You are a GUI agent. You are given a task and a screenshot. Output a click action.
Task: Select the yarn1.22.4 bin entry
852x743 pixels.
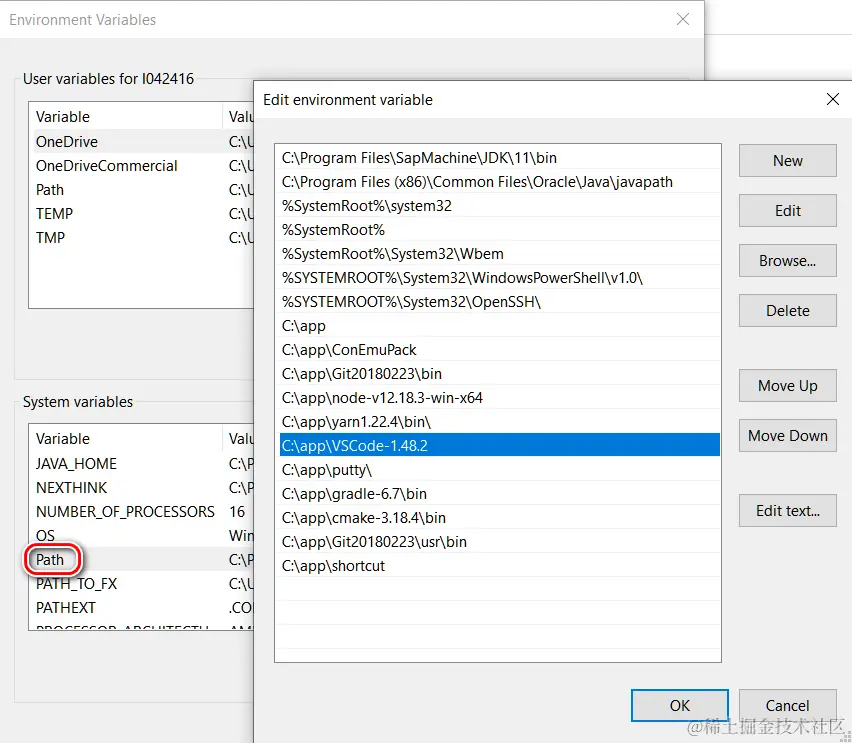499,422
